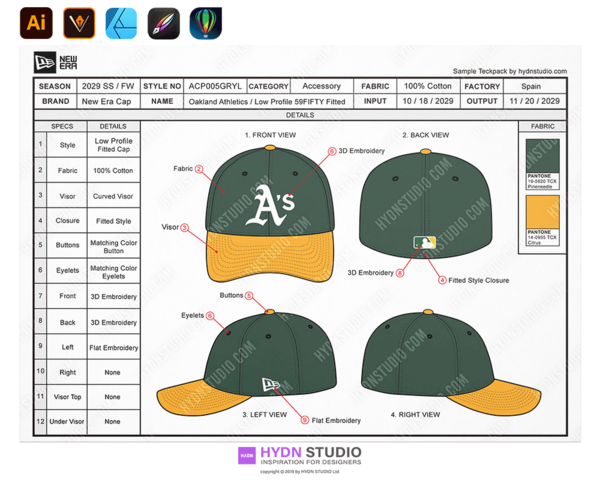Click the '3. LEFT VIEW' label

(x=264, y=415)
